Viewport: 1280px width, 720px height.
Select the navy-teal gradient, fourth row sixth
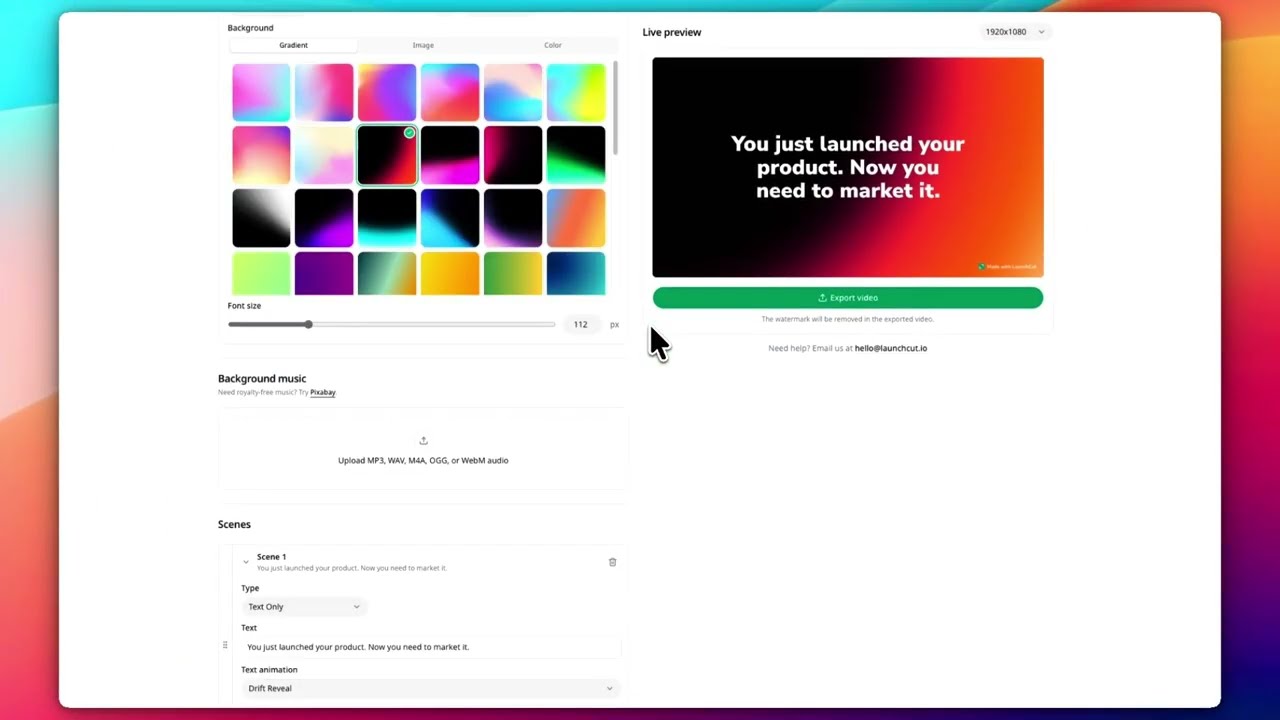pyautogui.click(x=576, y=274)
